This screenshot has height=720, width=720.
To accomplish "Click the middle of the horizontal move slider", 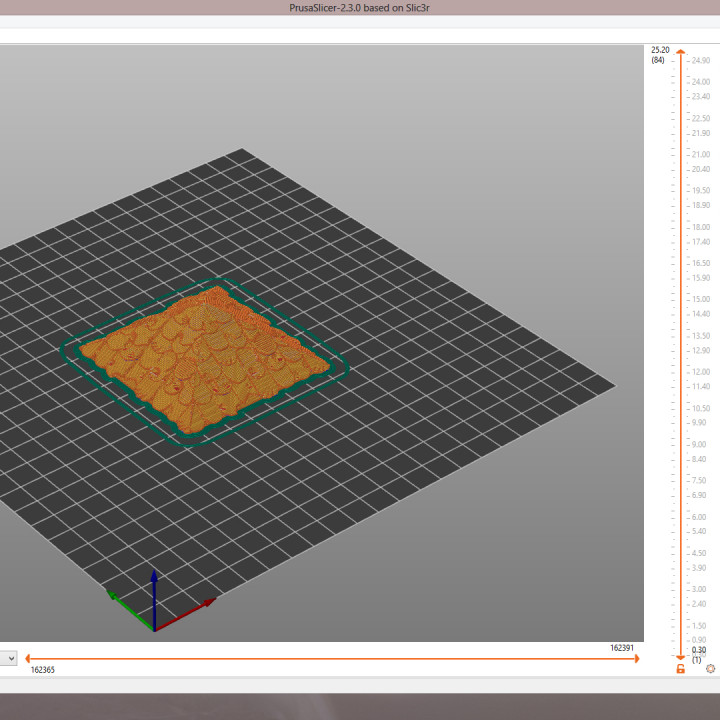I will 332,658.
